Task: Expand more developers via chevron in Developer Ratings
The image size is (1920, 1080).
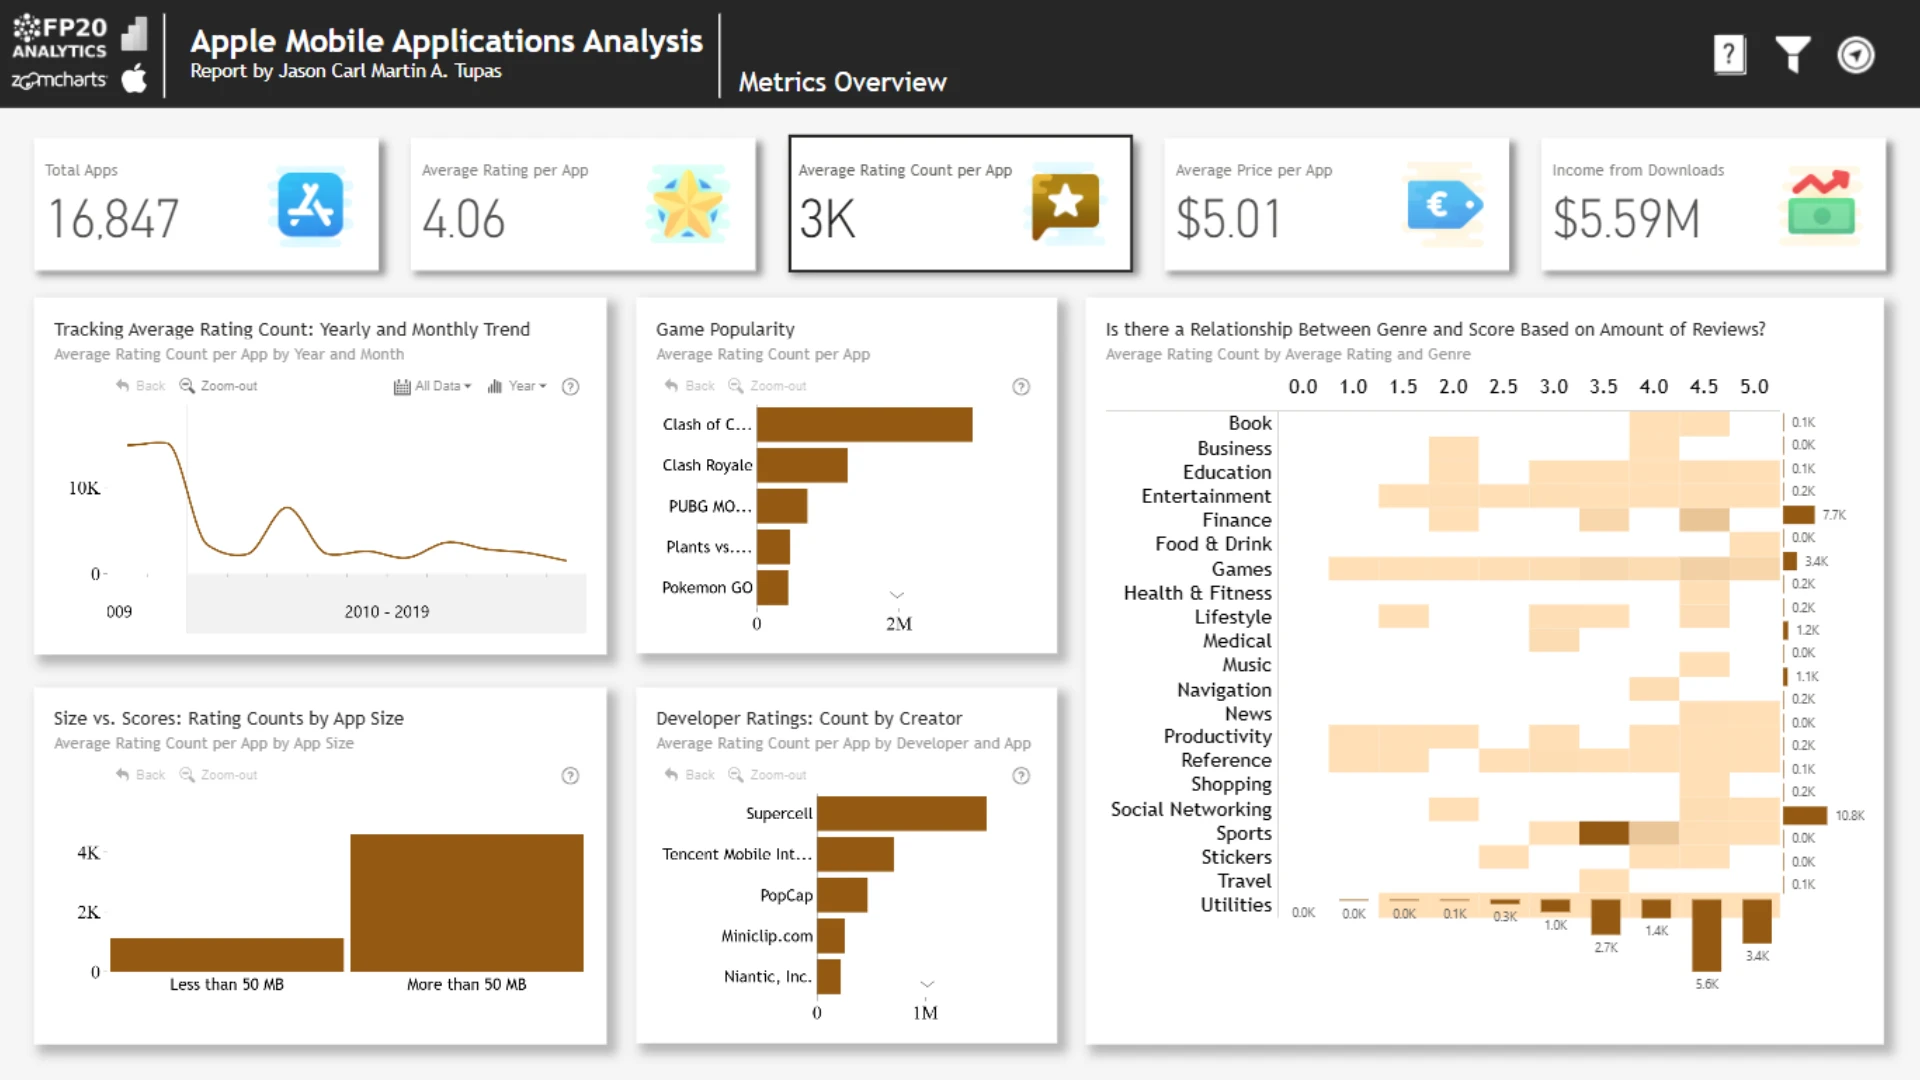Action: tap(927, 984)
